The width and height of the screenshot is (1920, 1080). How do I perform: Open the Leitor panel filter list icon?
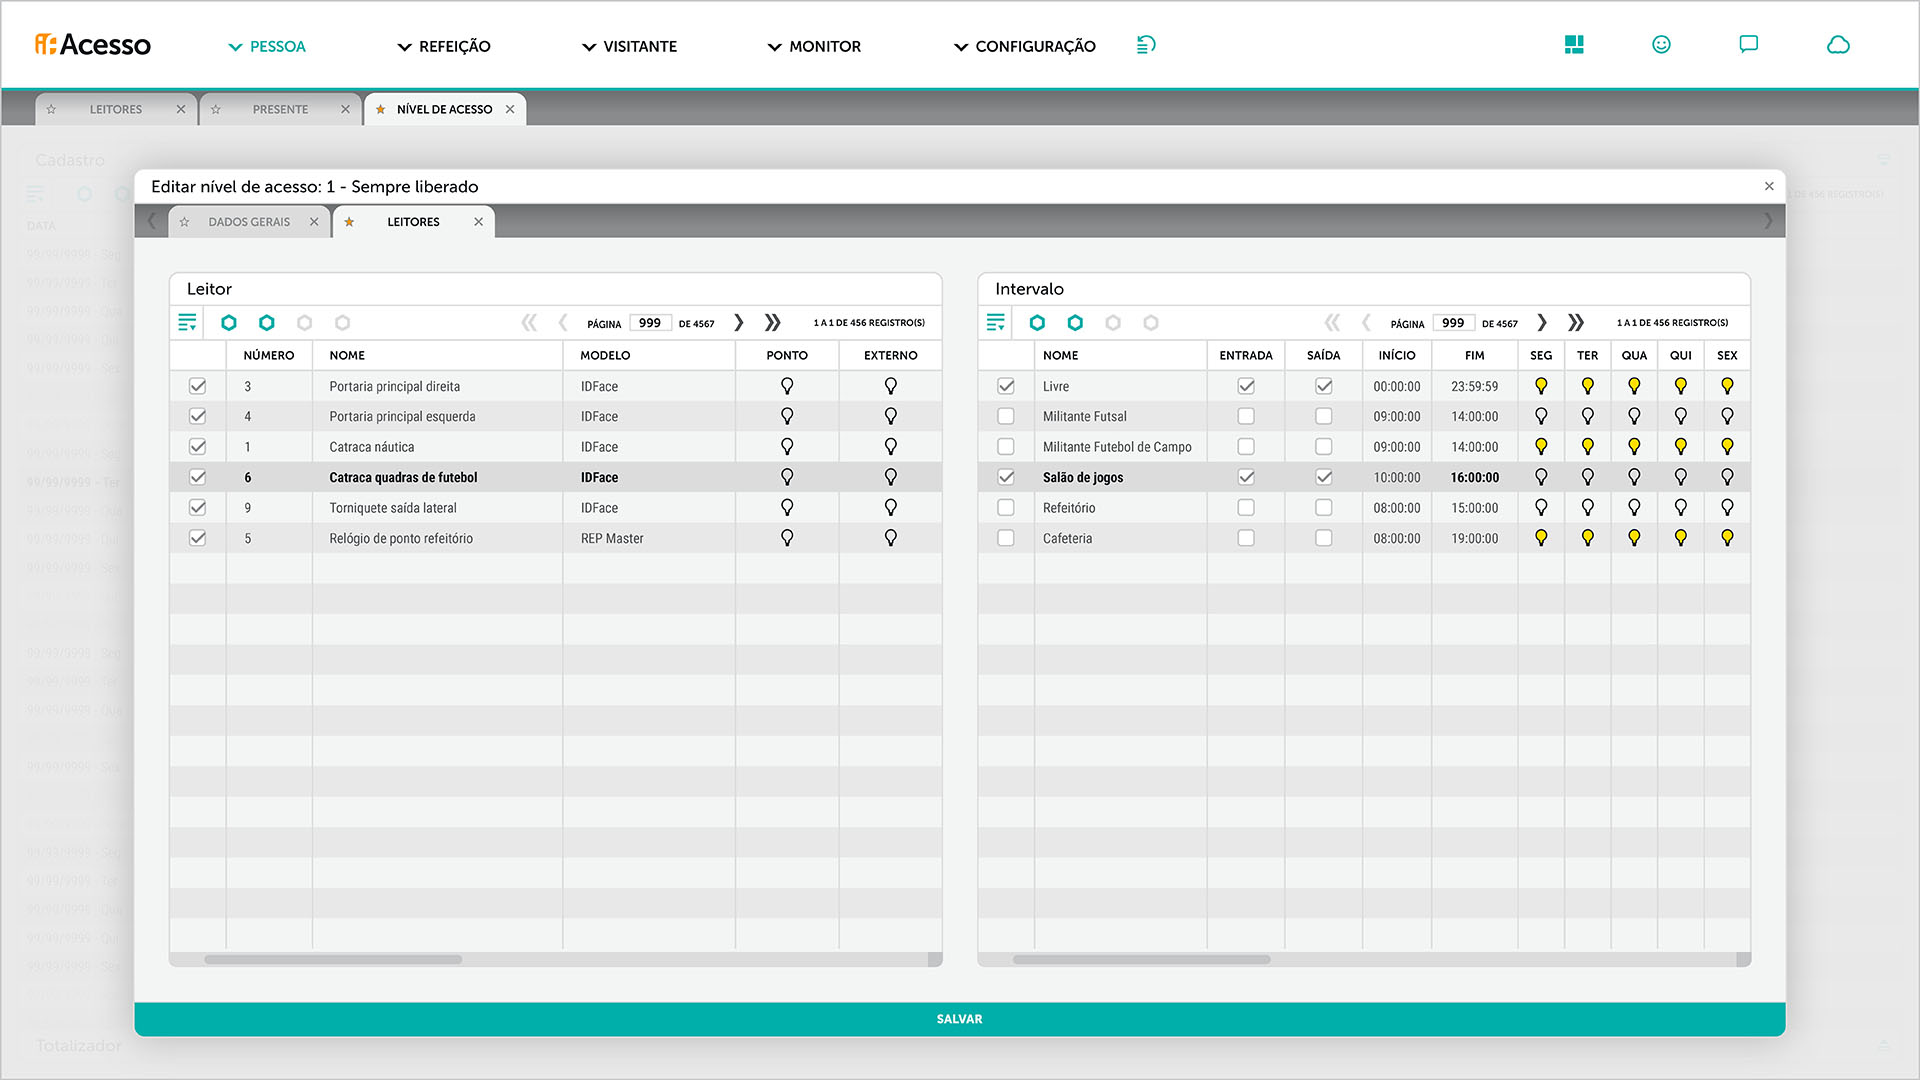(x=187, y=322)
